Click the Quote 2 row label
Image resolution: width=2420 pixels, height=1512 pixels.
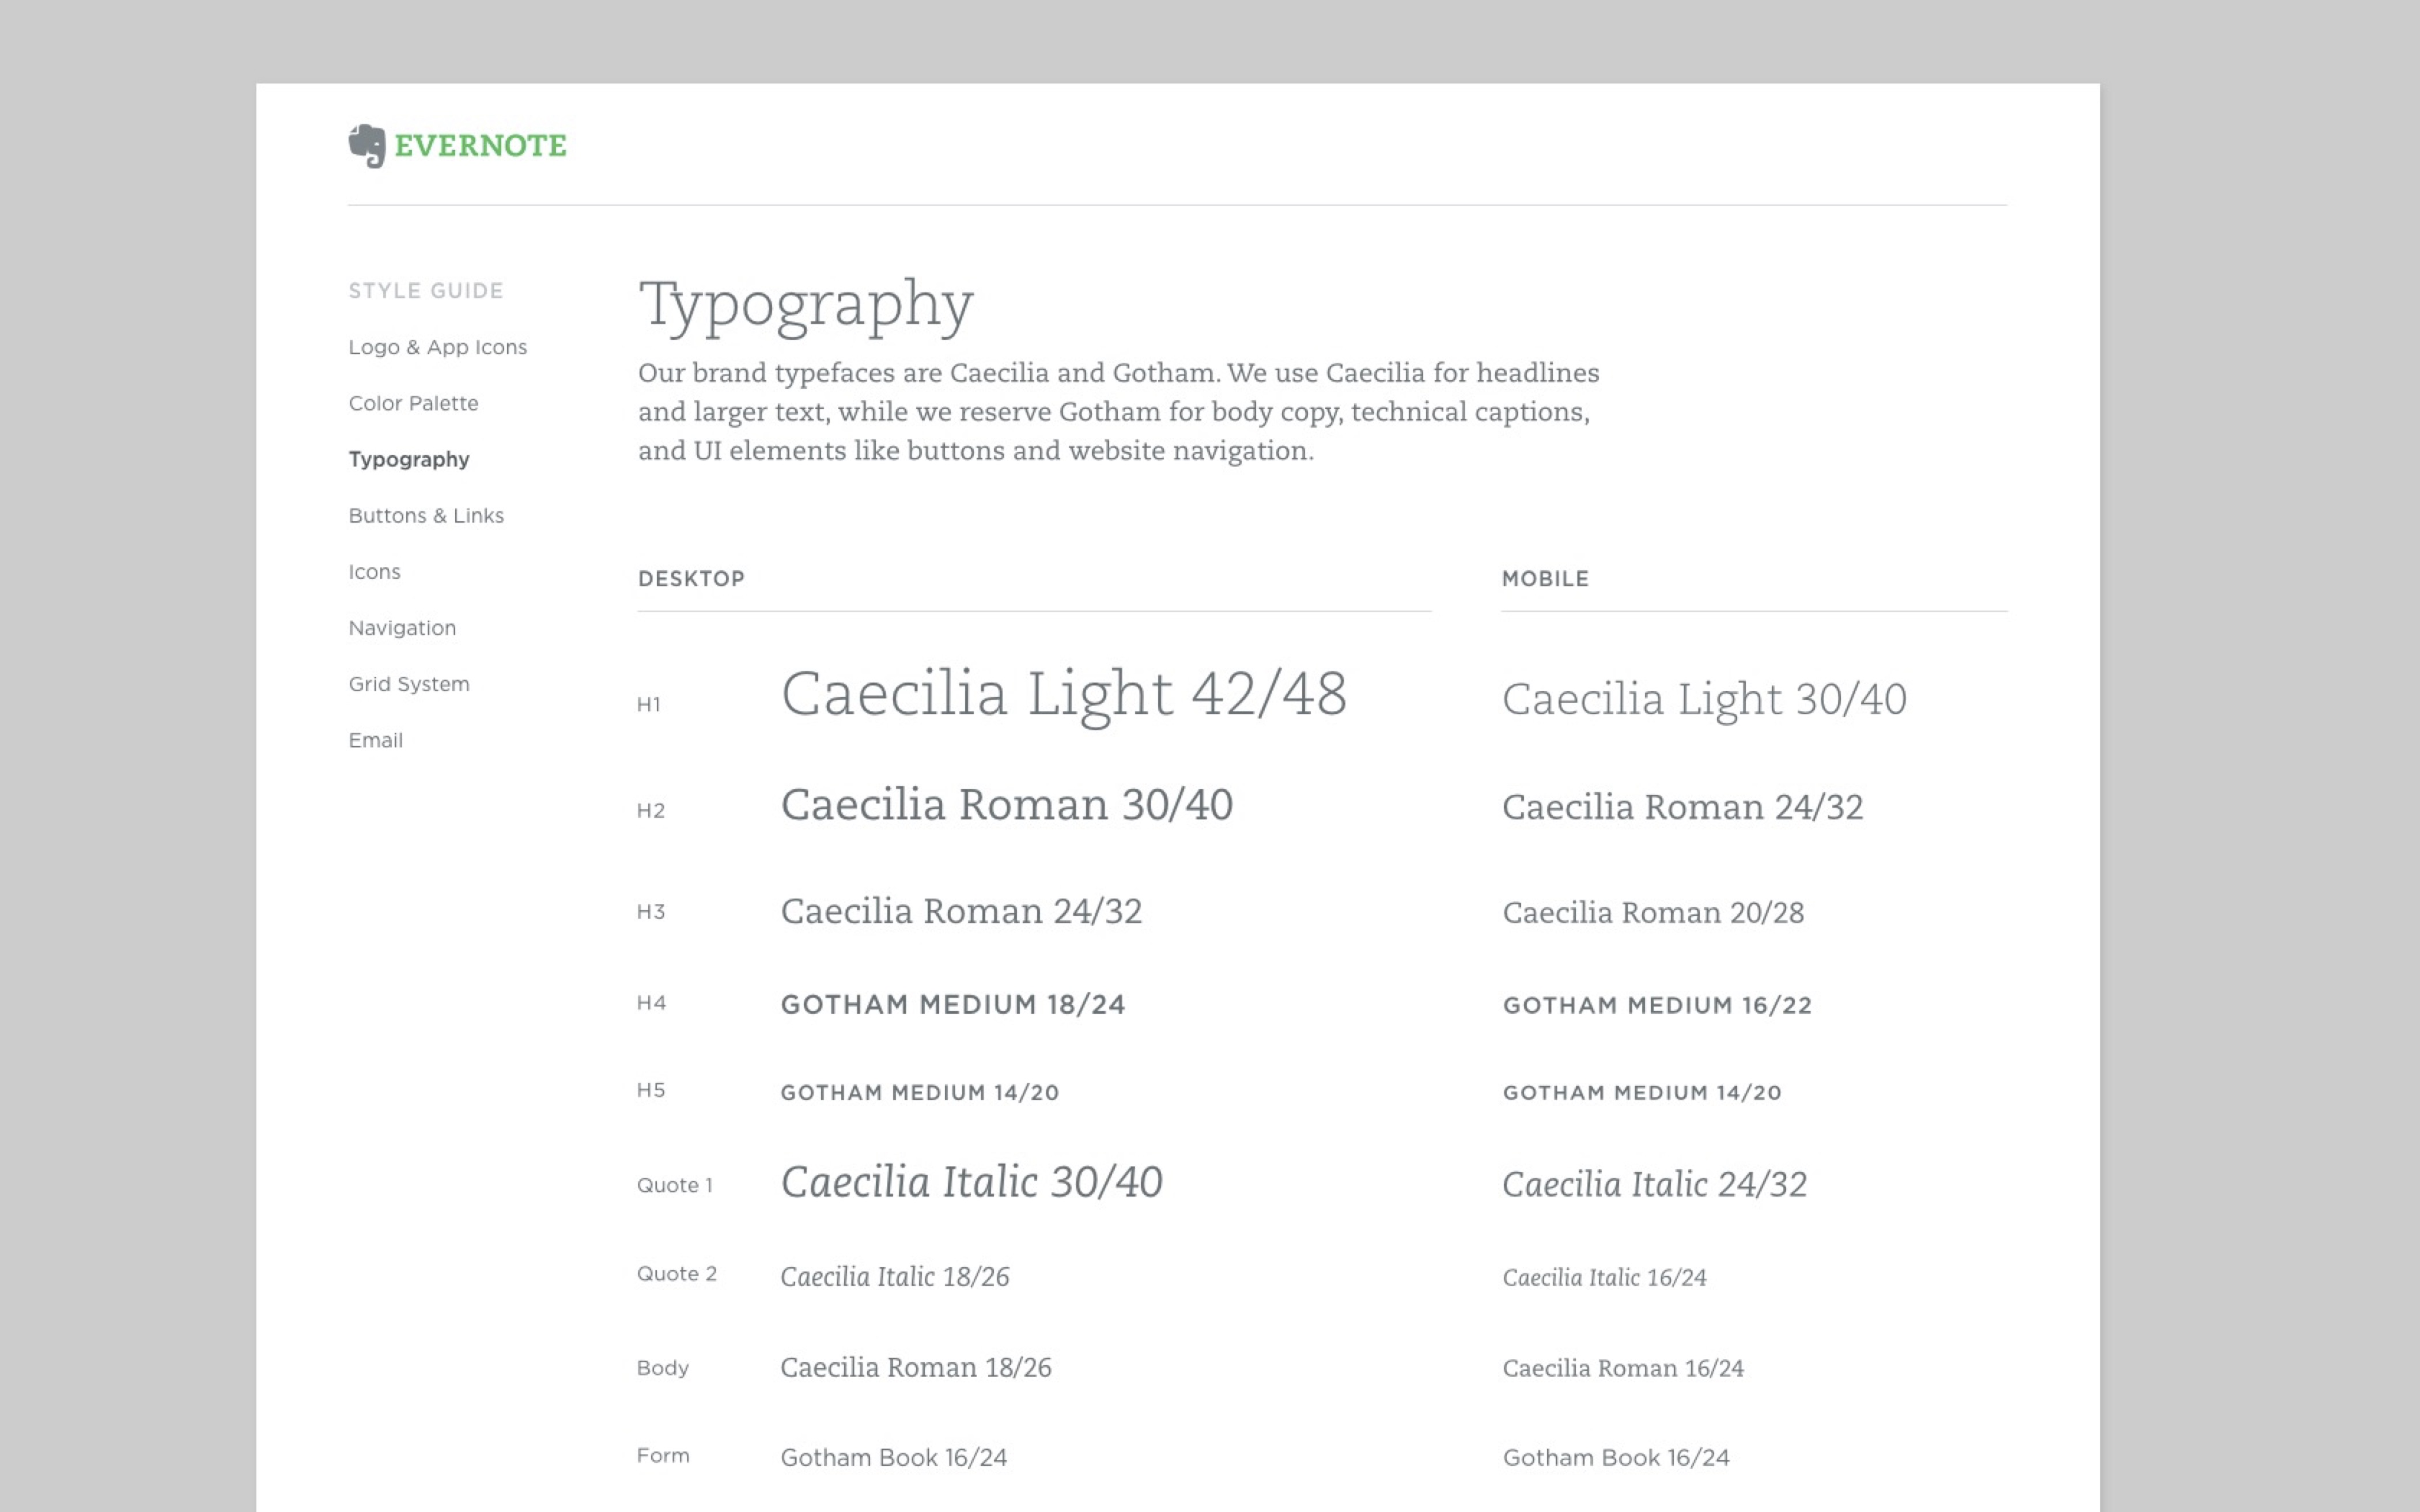(x=677, y=1274)
